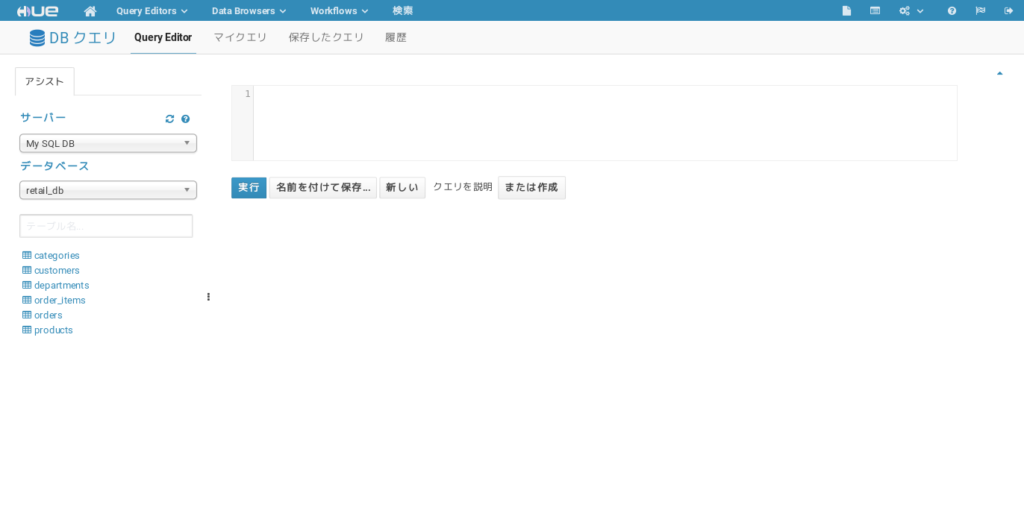Click the サーバー heading text
The image size is (1024, 528).
pyautogui.click(x=43, y=118)
